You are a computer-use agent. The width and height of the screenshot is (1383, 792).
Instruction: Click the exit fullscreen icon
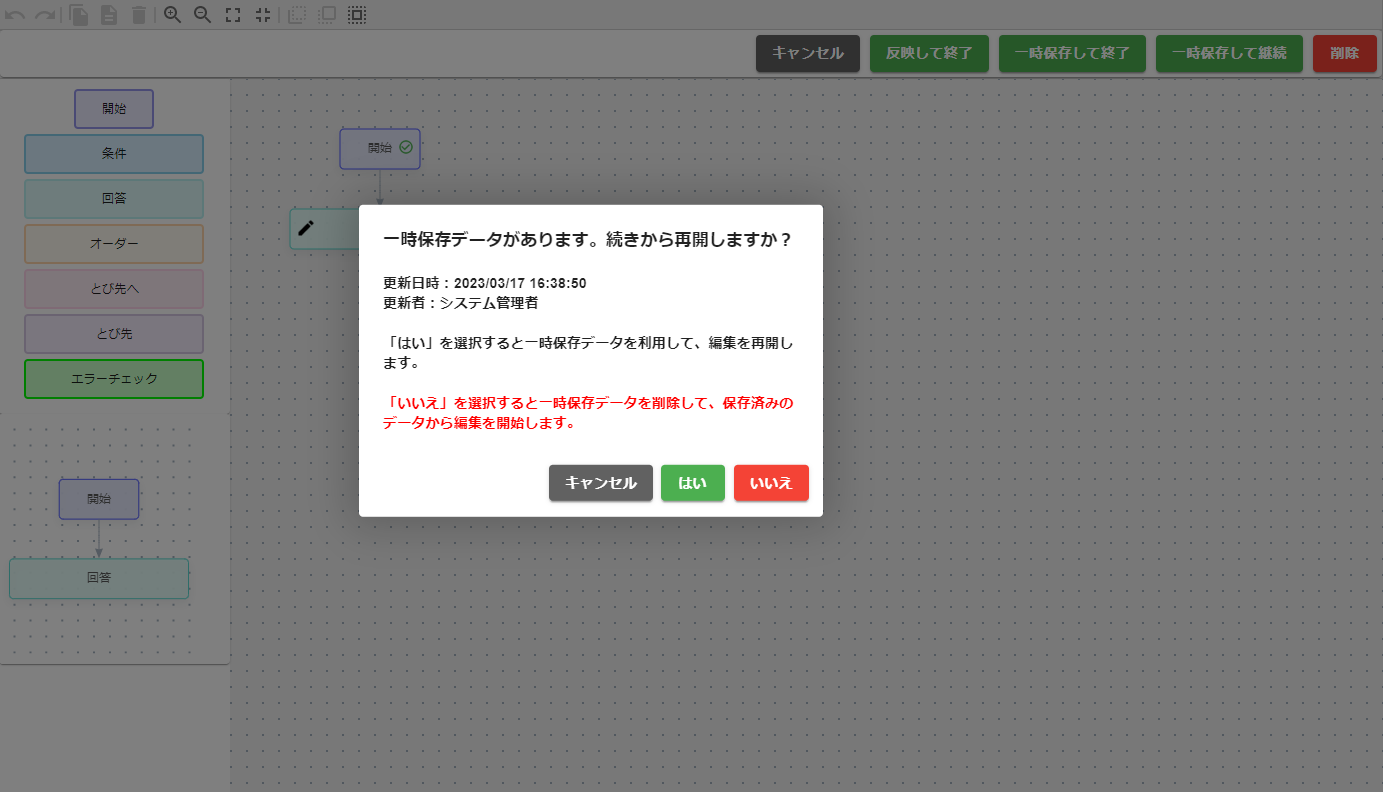click(x=263, y=15)
